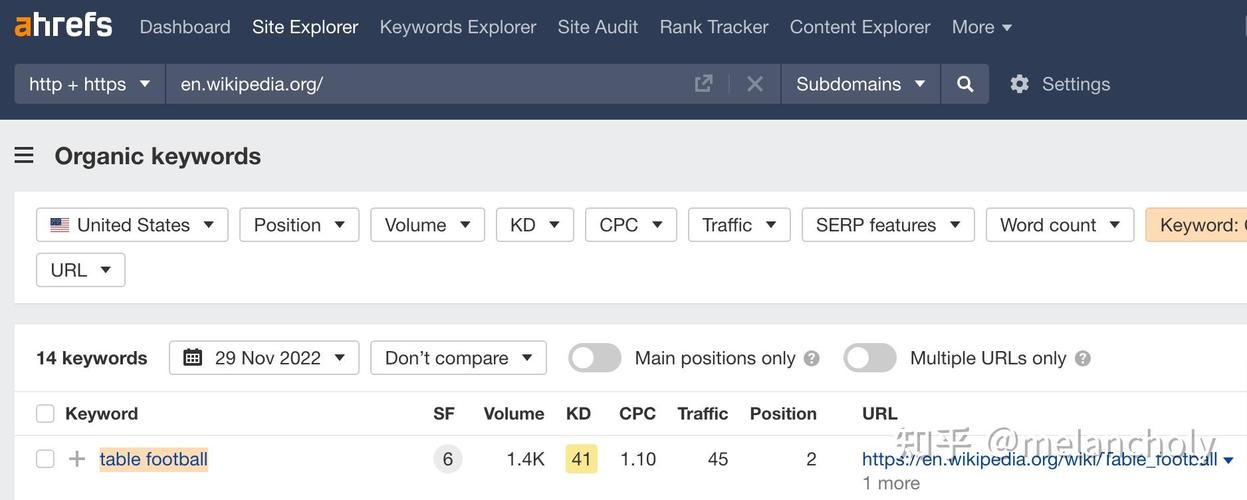Open Settings gear icon
Image resolution: width=1247 pixels, height=500 pixels.
(1019, 84)
